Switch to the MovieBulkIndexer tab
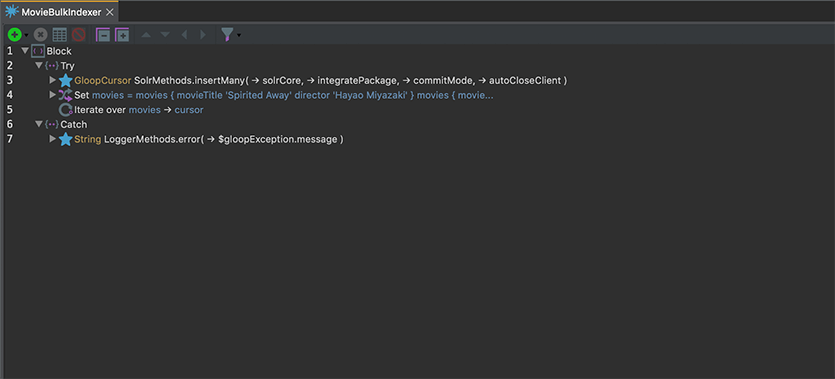 pos(60,12)
